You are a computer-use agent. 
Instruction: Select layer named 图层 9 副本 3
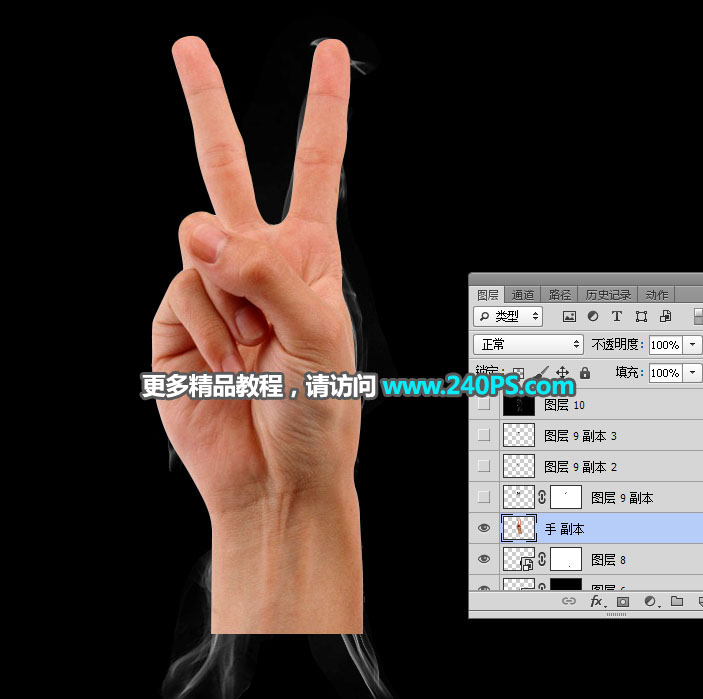tap(580, 436)
